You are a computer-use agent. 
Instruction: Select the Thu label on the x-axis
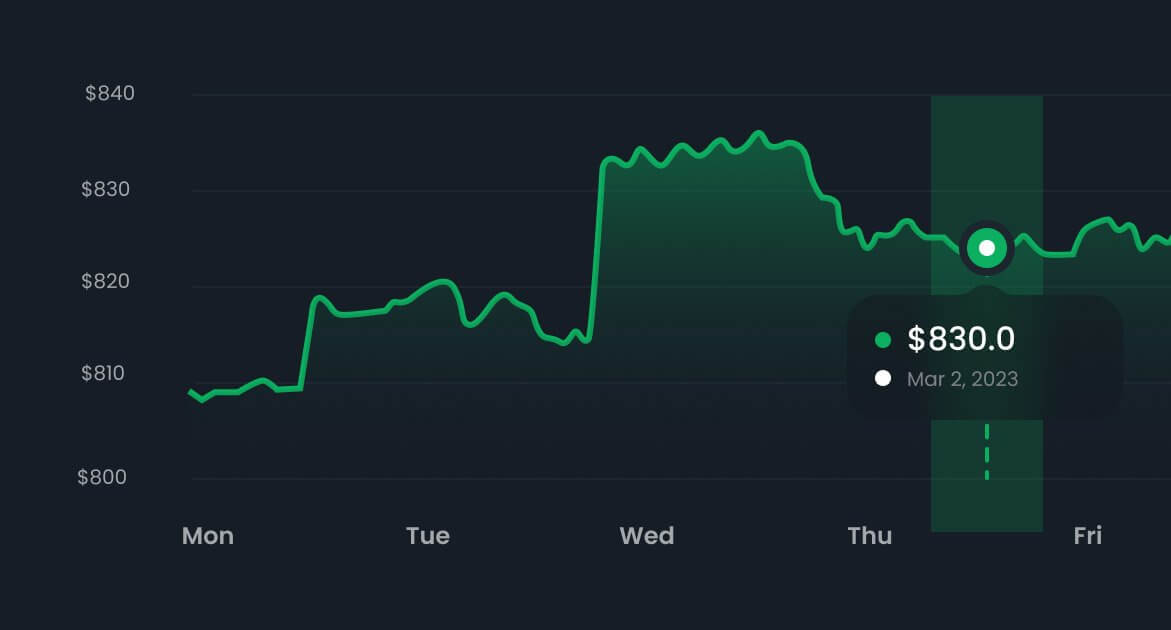tap(870, 536)
